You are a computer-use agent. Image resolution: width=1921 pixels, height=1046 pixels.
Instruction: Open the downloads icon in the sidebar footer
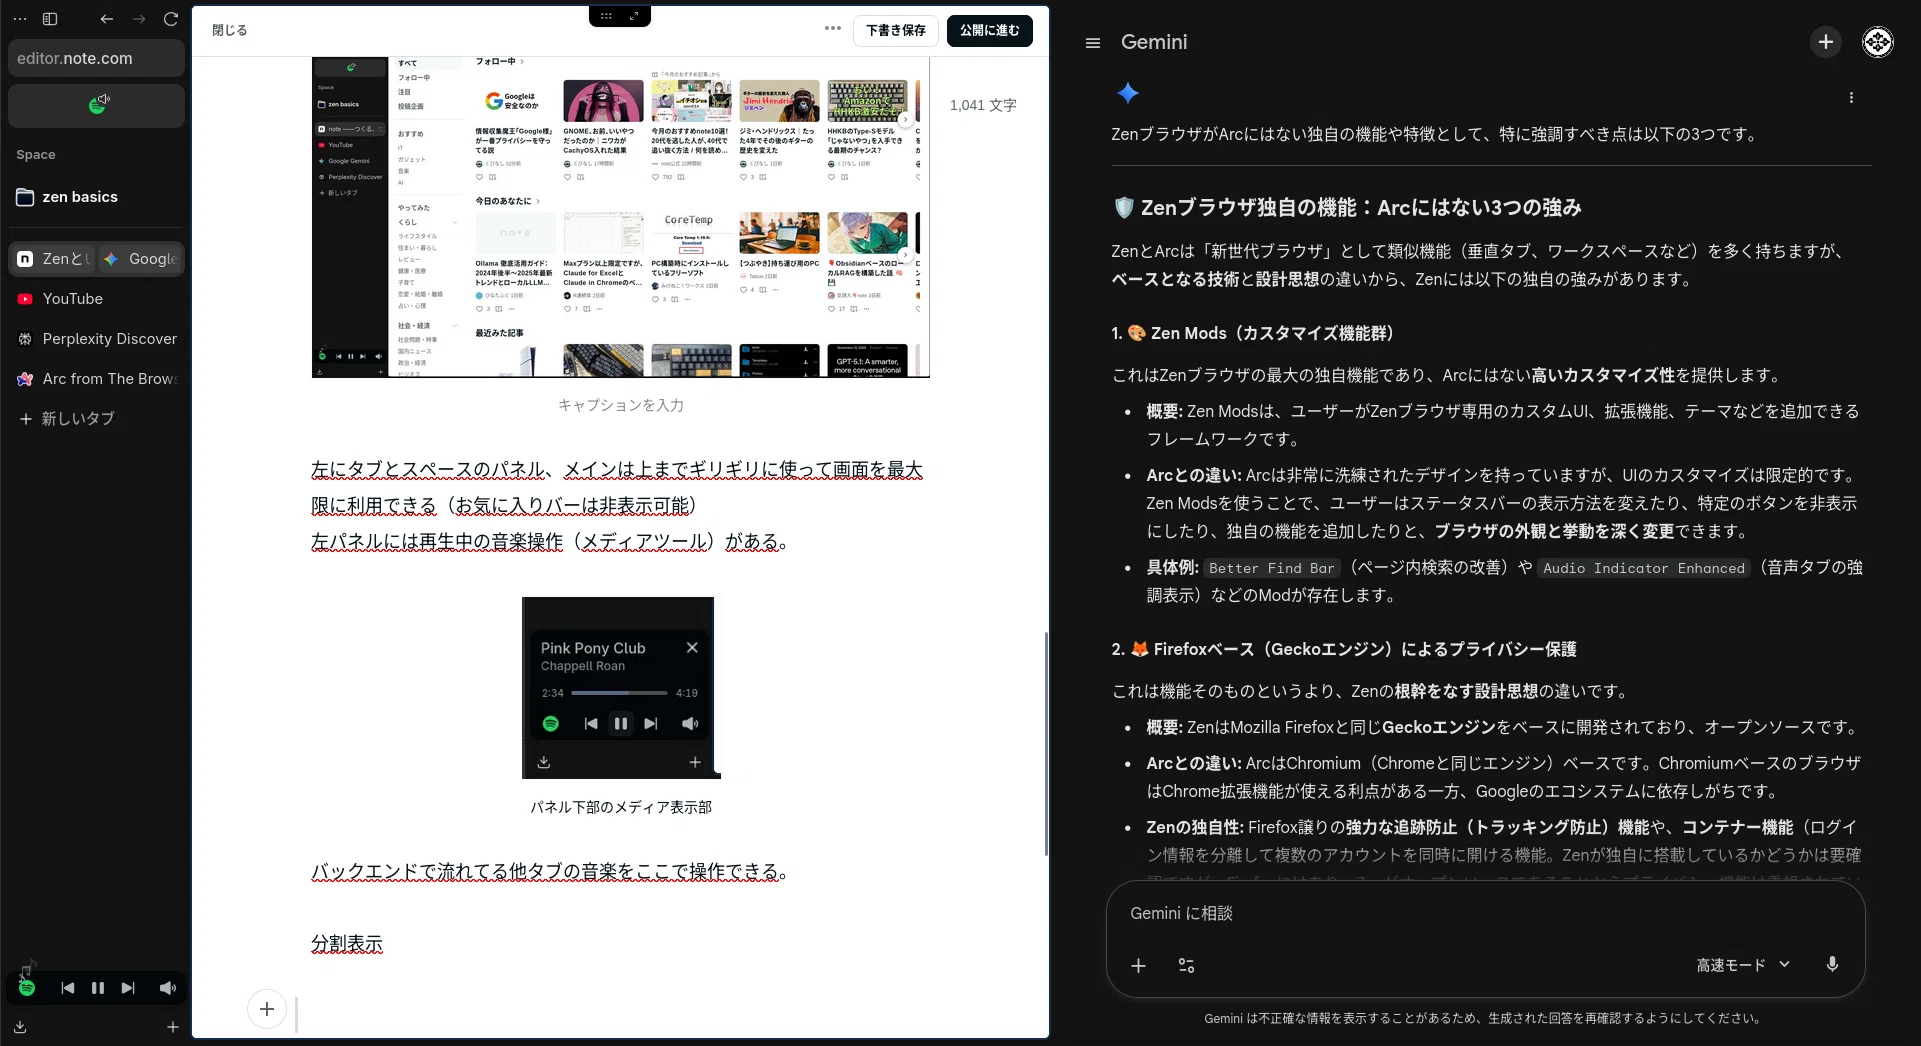point(20,1027)
